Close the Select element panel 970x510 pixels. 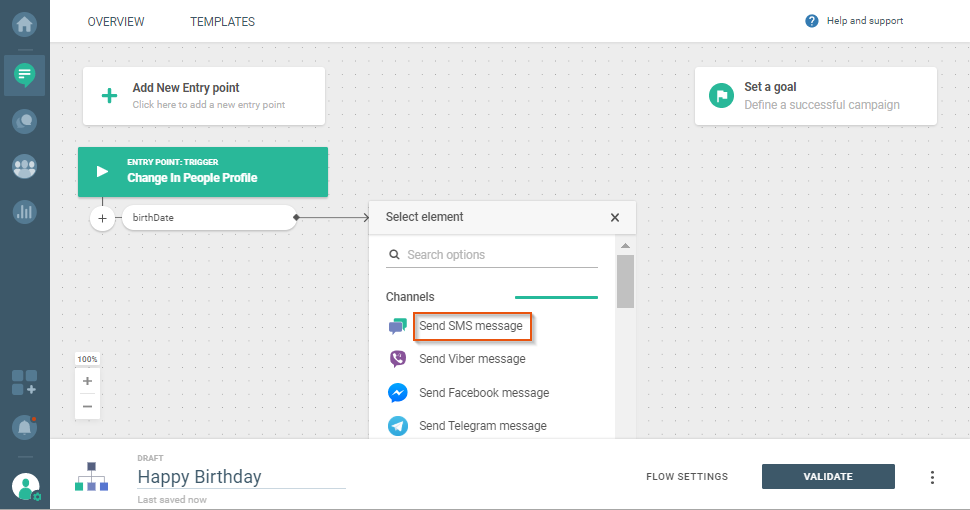click(615, 217)
